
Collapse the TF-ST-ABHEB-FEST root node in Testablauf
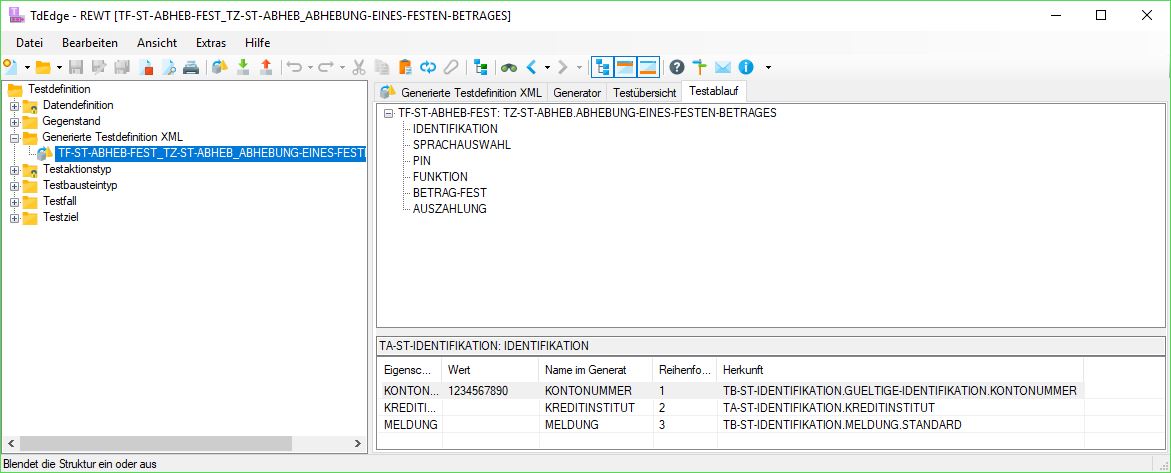(x=388, y=113)
